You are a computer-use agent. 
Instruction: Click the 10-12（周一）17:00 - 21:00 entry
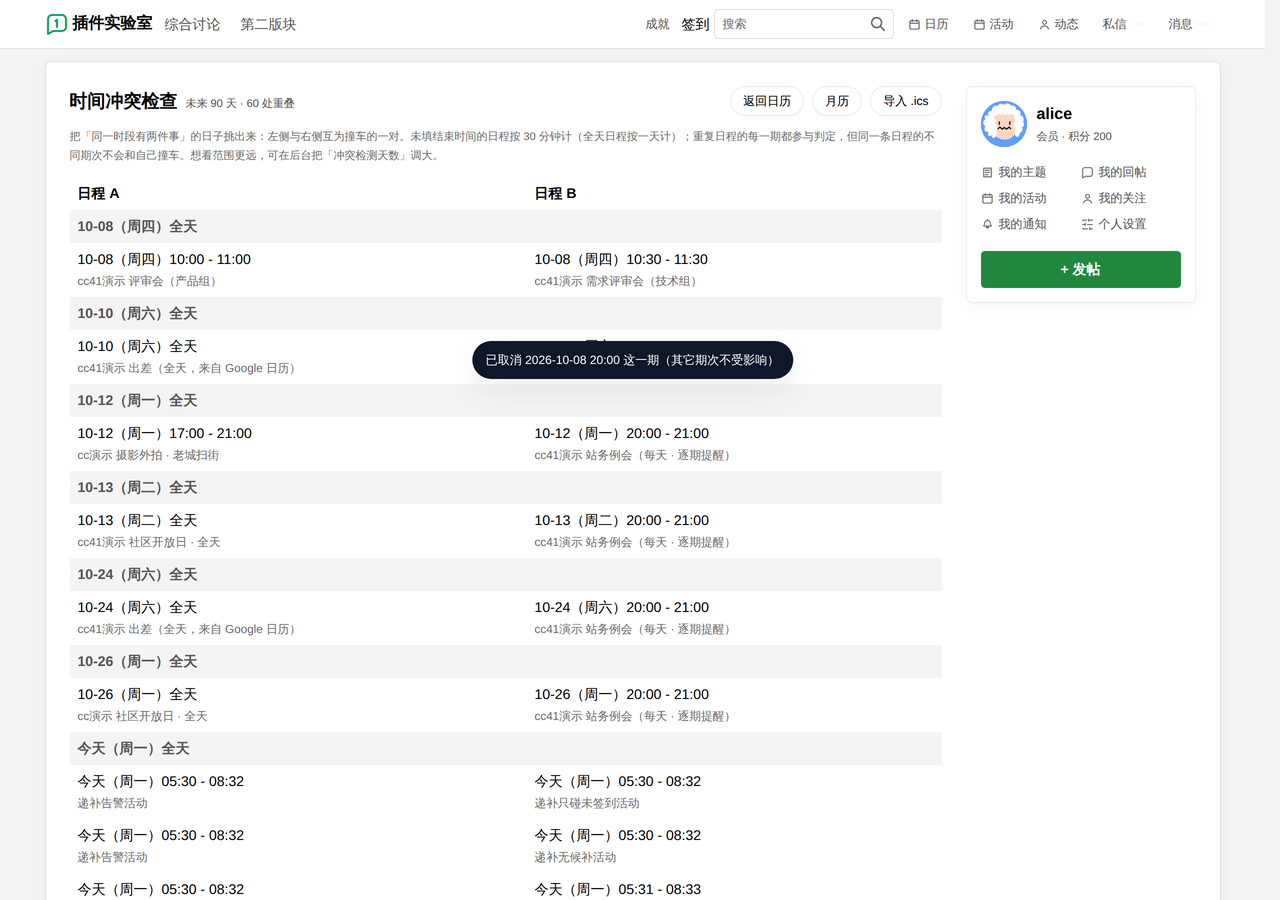coord(165,433)
